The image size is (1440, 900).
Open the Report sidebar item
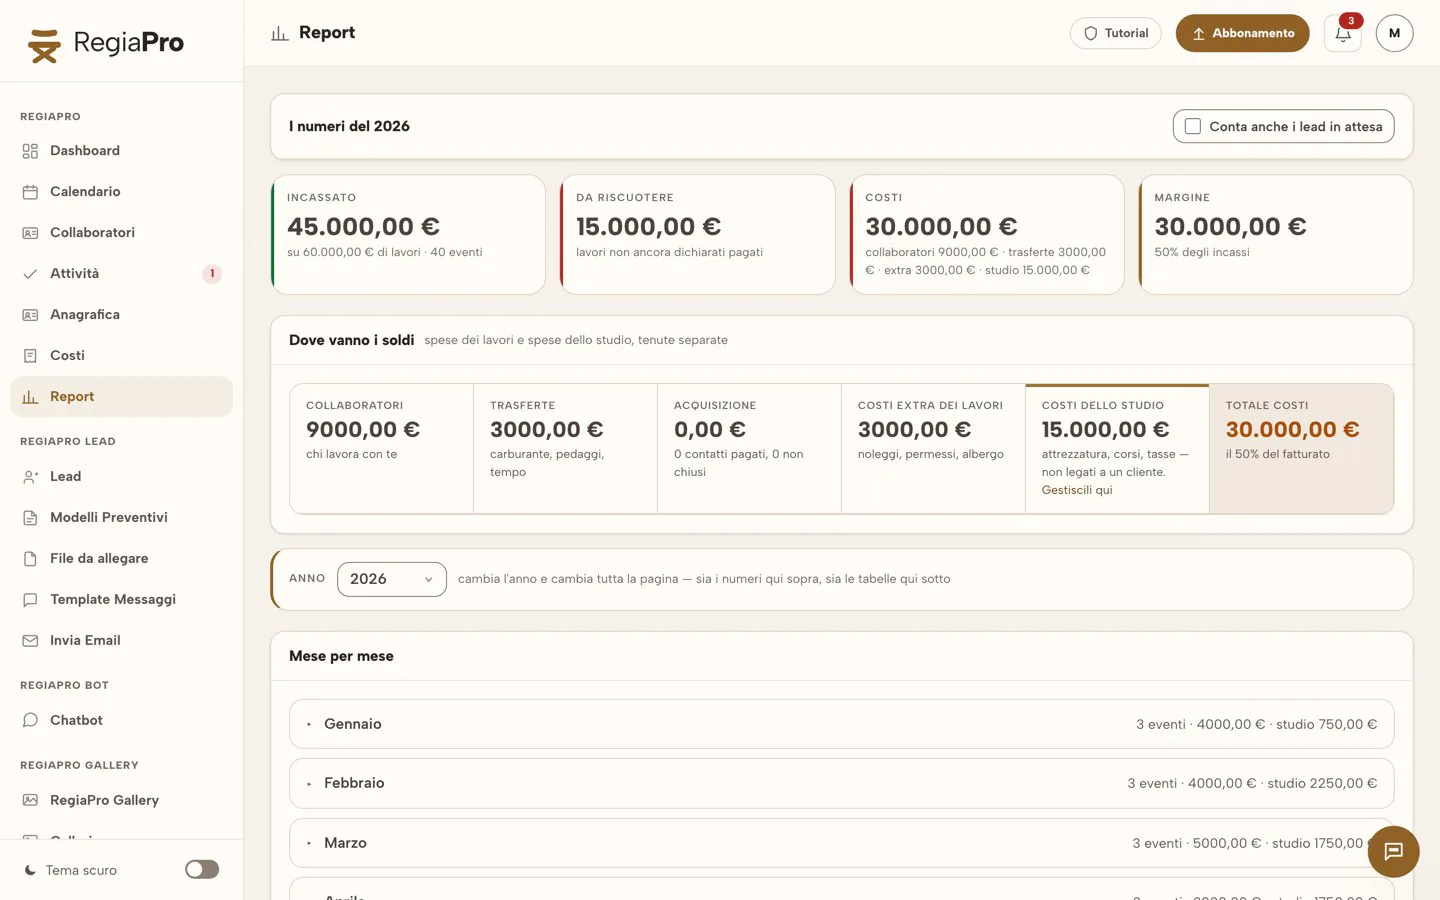click(x=122, y=397)
